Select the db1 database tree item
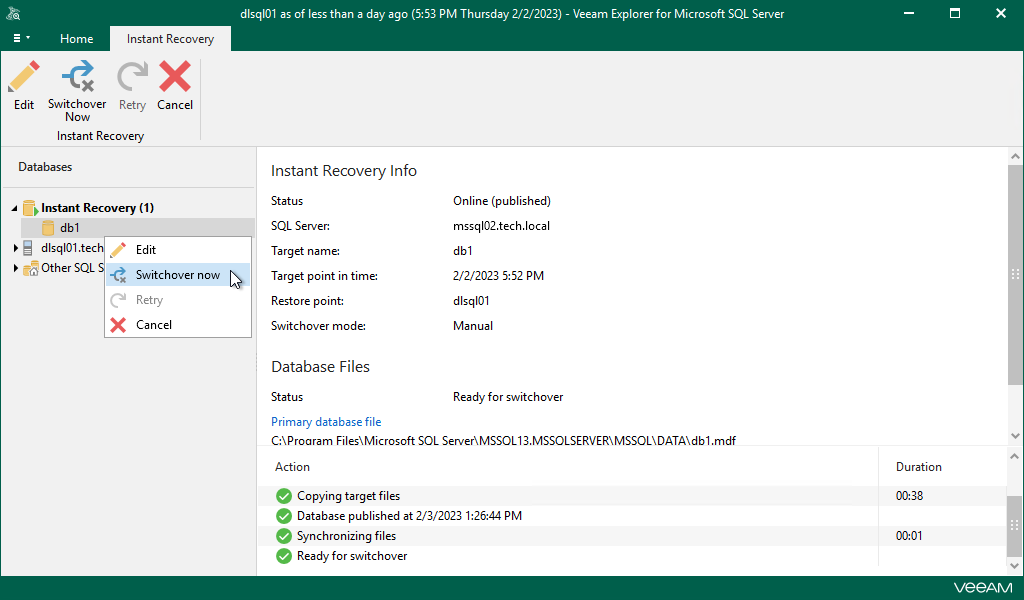Screen dimensions: 1024x600 (x=137, y=228)
